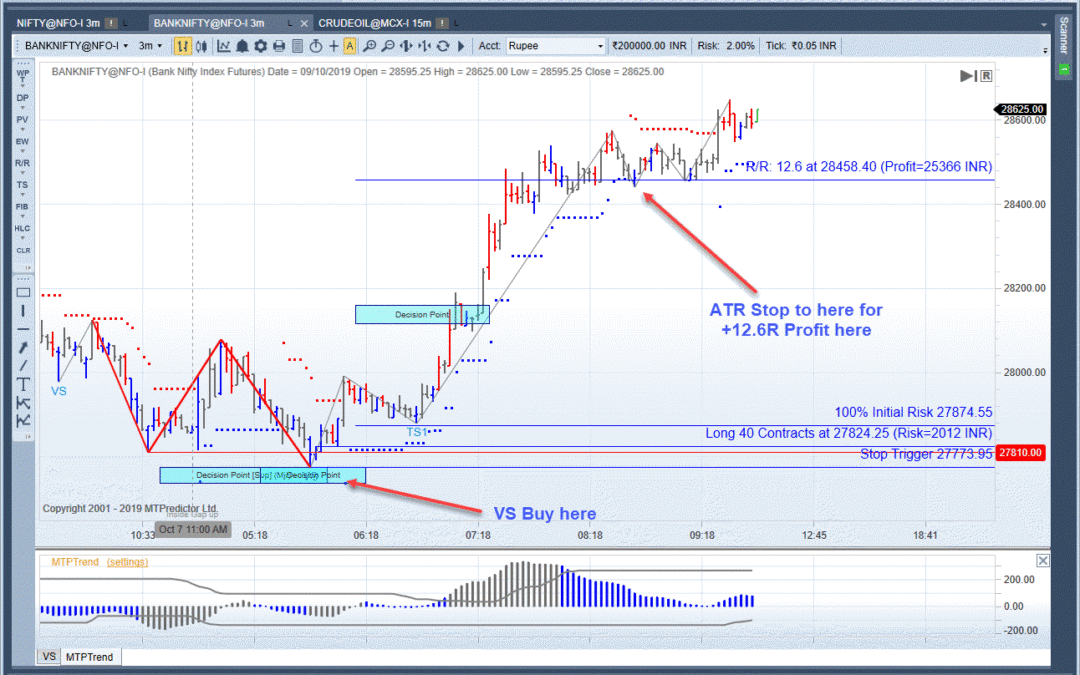The width and height of the screenshot is (1080, 675).
Task: Select the rectangle drawing tool
Action: pyautogui.click(x=23, y=292)
